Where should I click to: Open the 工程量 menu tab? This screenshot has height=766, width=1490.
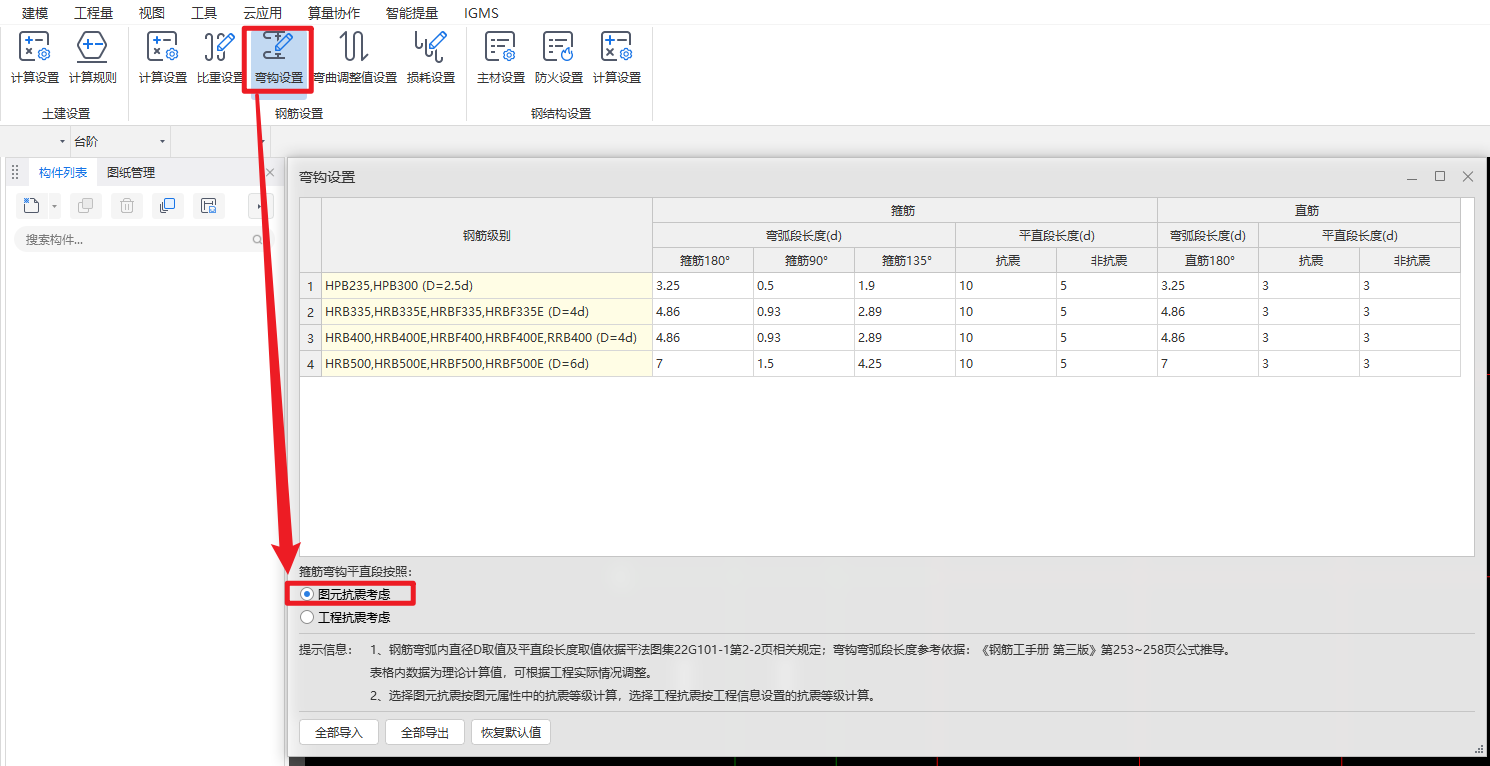(93, 13)
